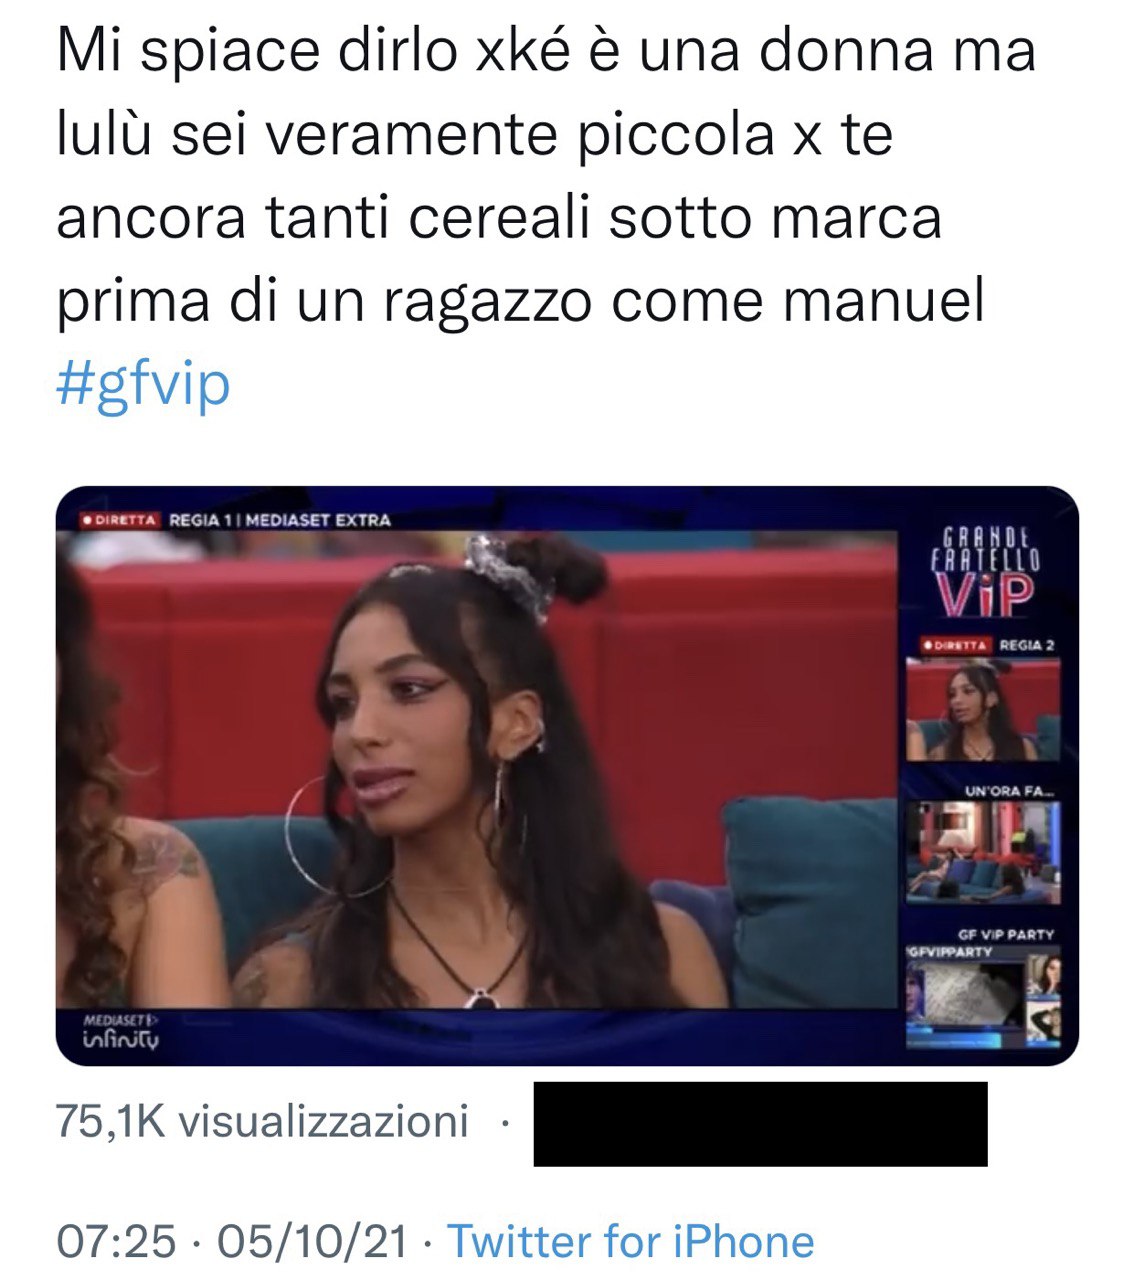Select the Regia 2 live thumbnail
This screenshot has width=1134, height=1280.
pos(983,710)
